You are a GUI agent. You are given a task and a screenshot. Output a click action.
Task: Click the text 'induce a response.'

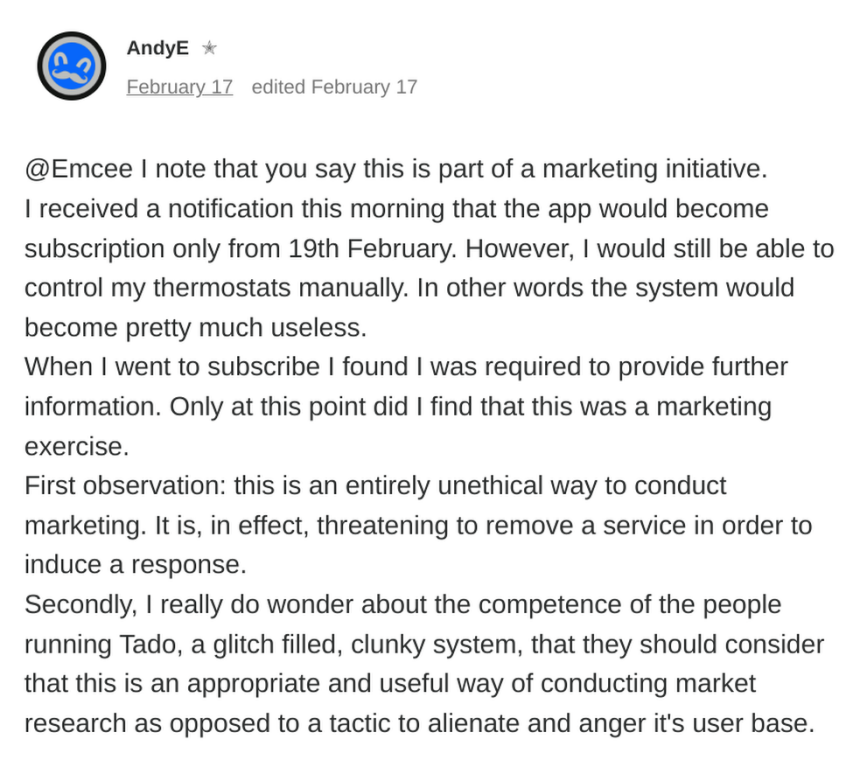[x=135, y=565]
